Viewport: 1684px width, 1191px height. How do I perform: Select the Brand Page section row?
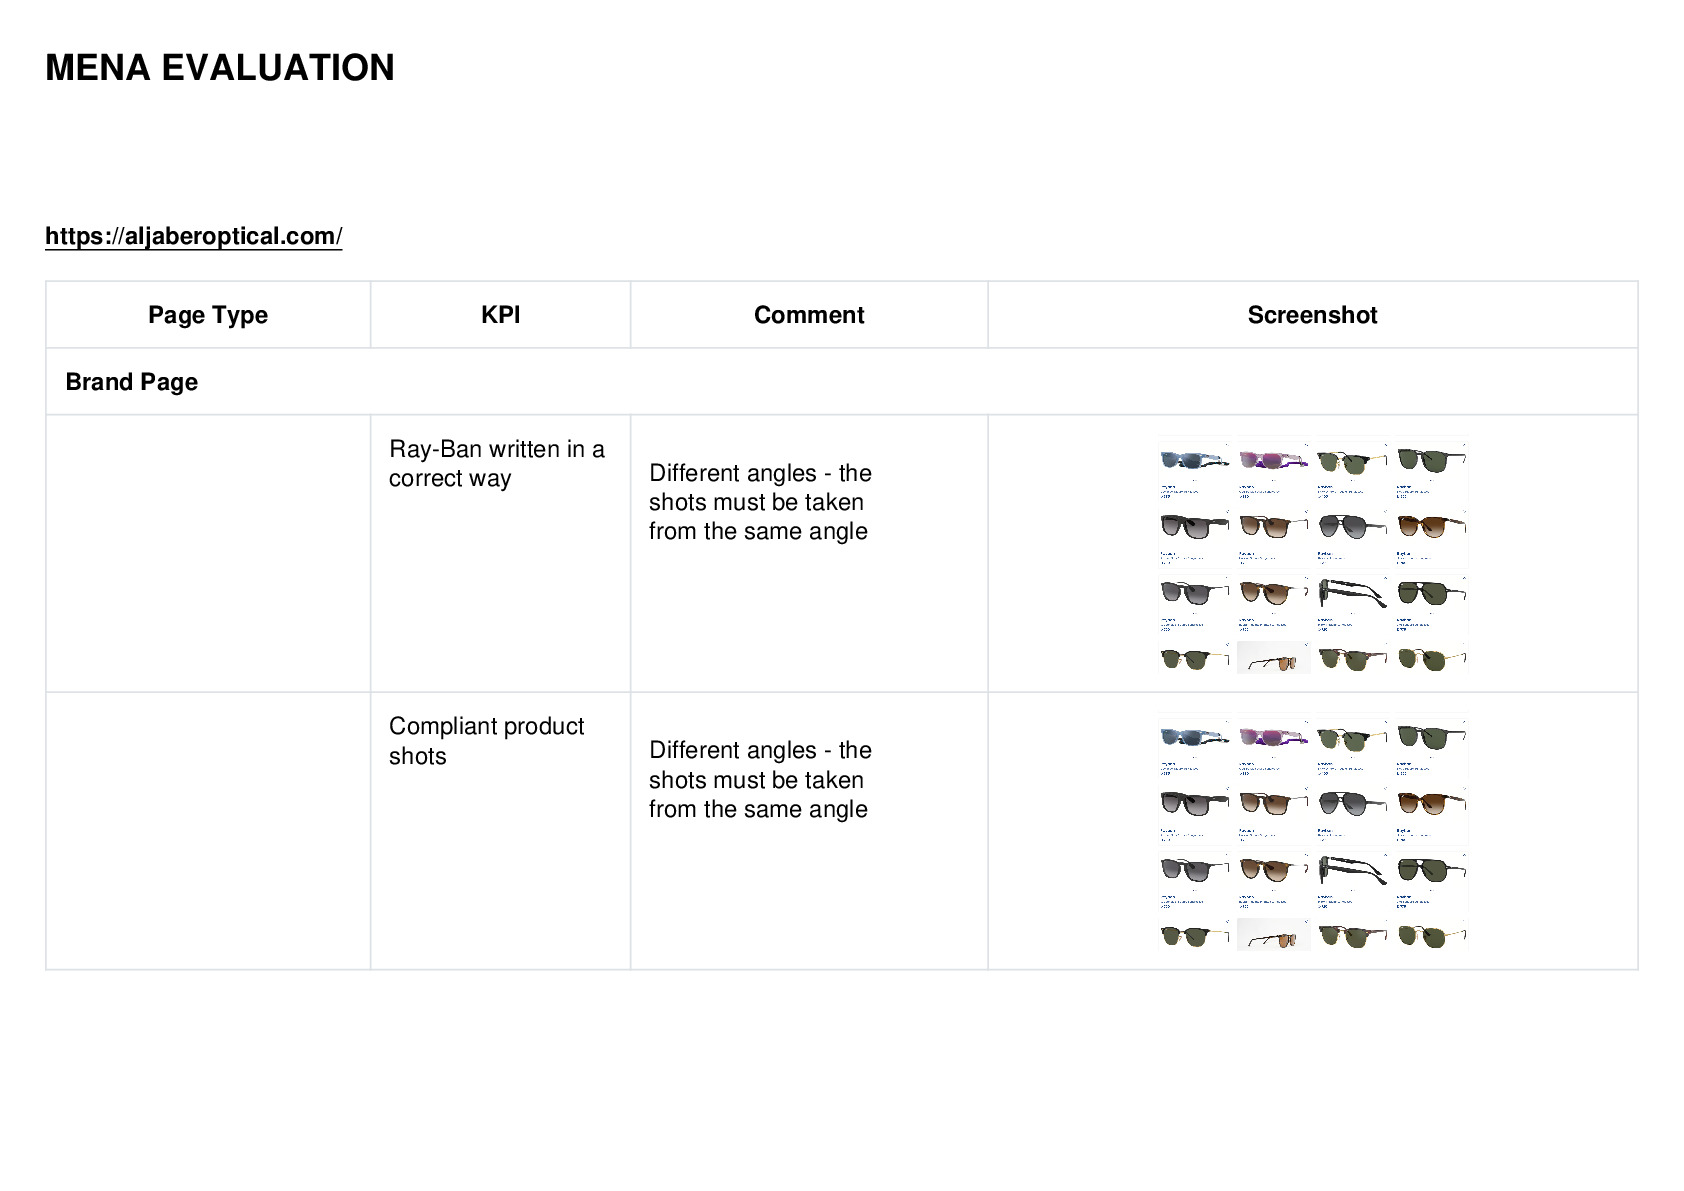pyautogui.click(x=841, y=382)
